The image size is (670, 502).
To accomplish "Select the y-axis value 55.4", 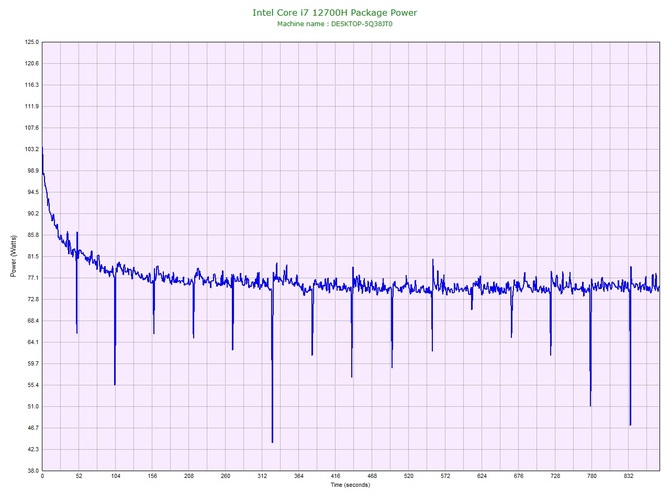I will [x=34, y=385].
